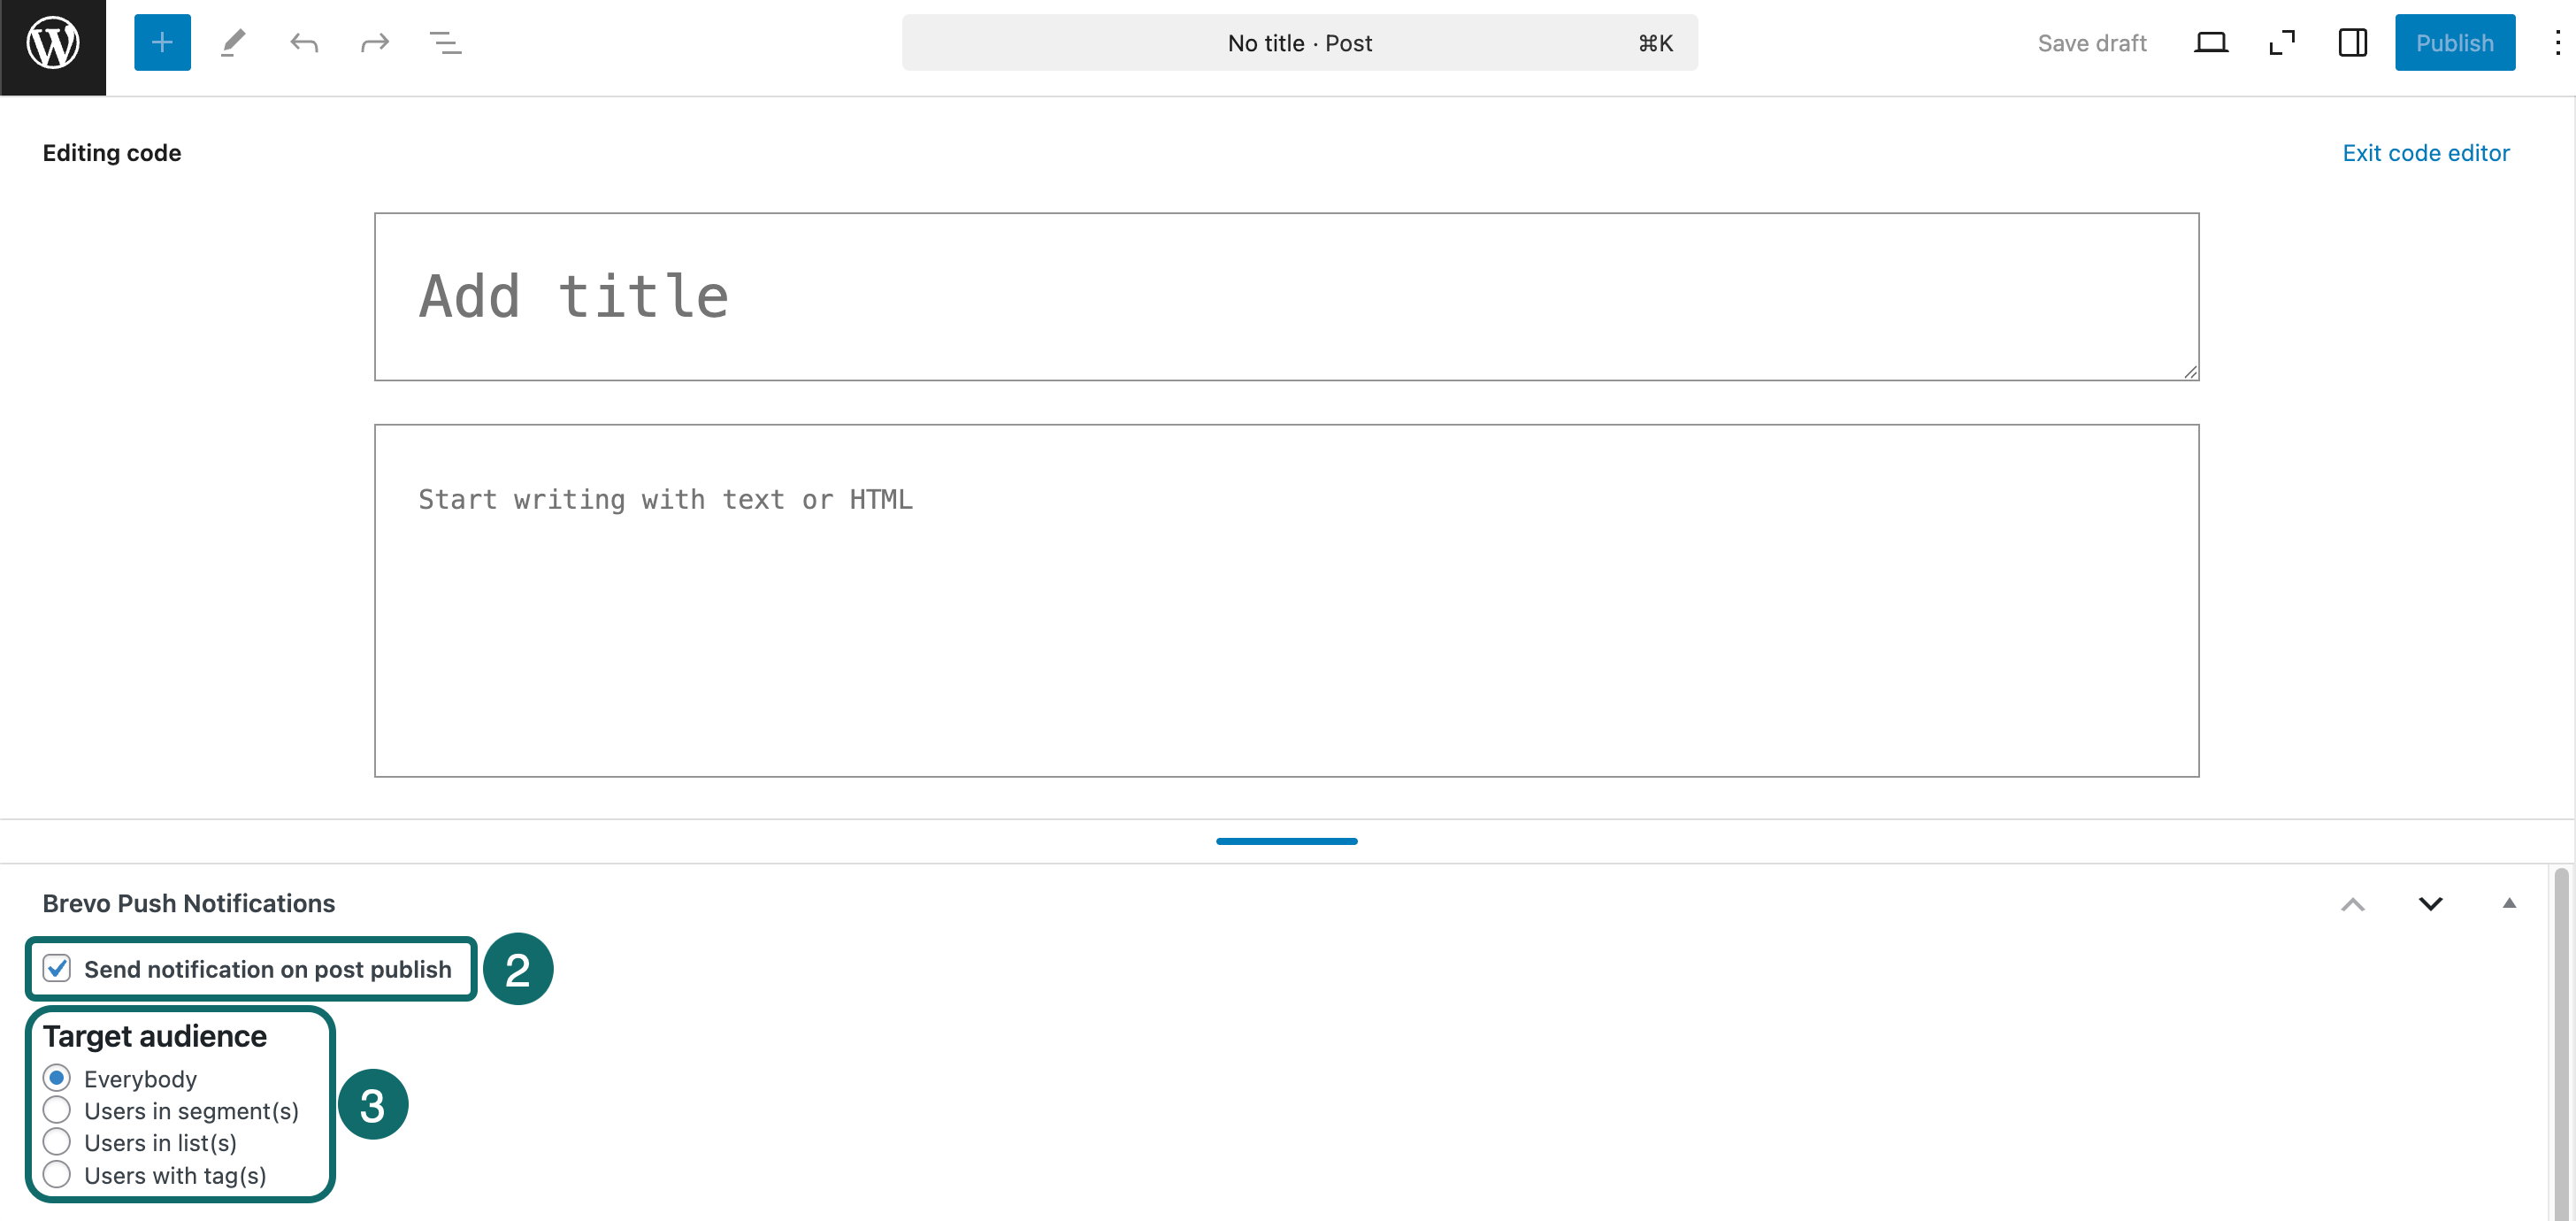Click the Start writing HTML text area
2576x1221 pixels.
point(1286,600)
